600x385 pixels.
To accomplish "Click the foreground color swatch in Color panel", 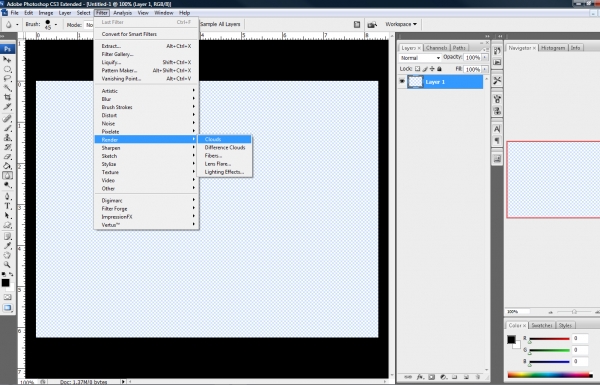I will point(511,339).
